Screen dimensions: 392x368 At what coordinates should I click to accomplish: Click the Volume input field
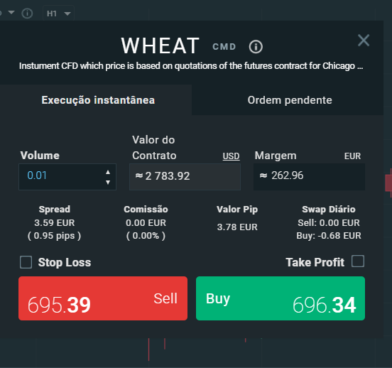[x=67, y=177]
